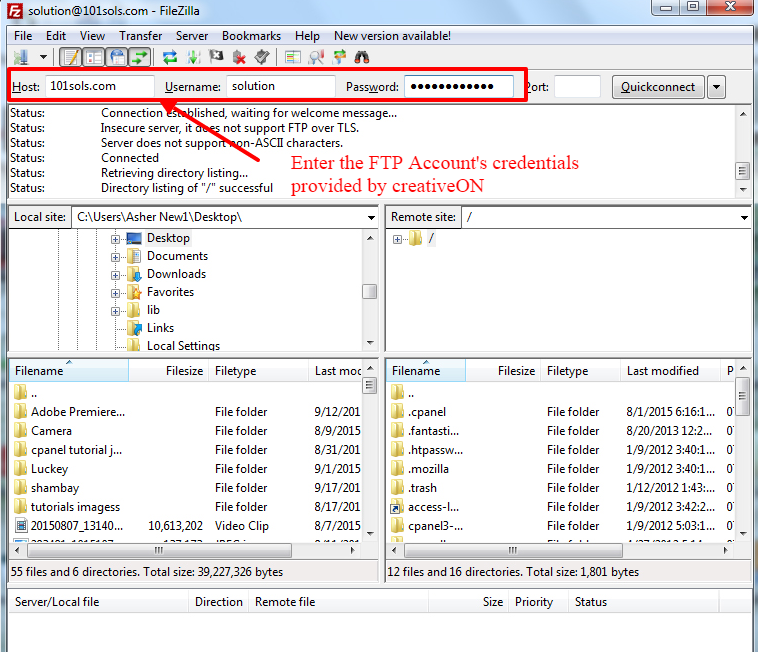This screenshot has height=652, width=758.
Task: Sort remote files by Filename column
Action: 426,371
